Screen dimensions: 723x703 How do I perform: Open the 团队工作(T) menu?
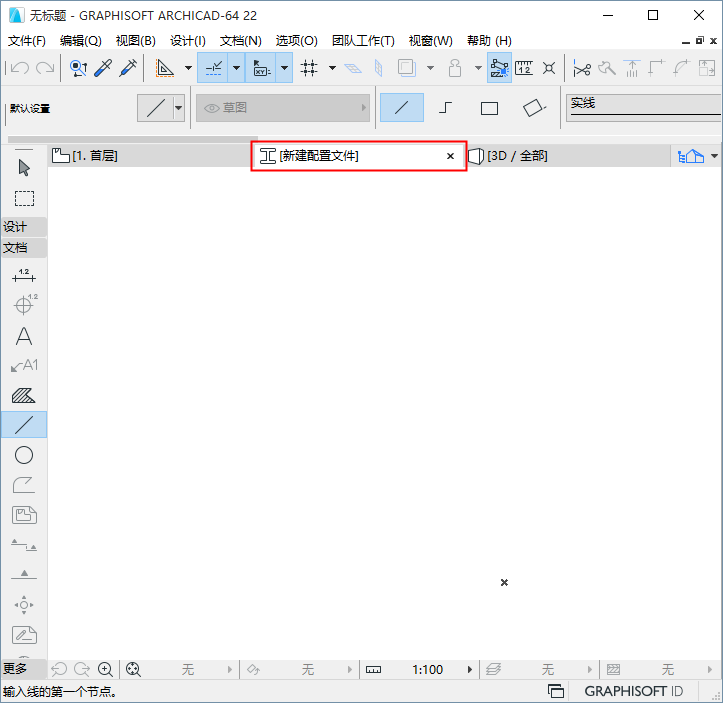click(x=363, y=41)
